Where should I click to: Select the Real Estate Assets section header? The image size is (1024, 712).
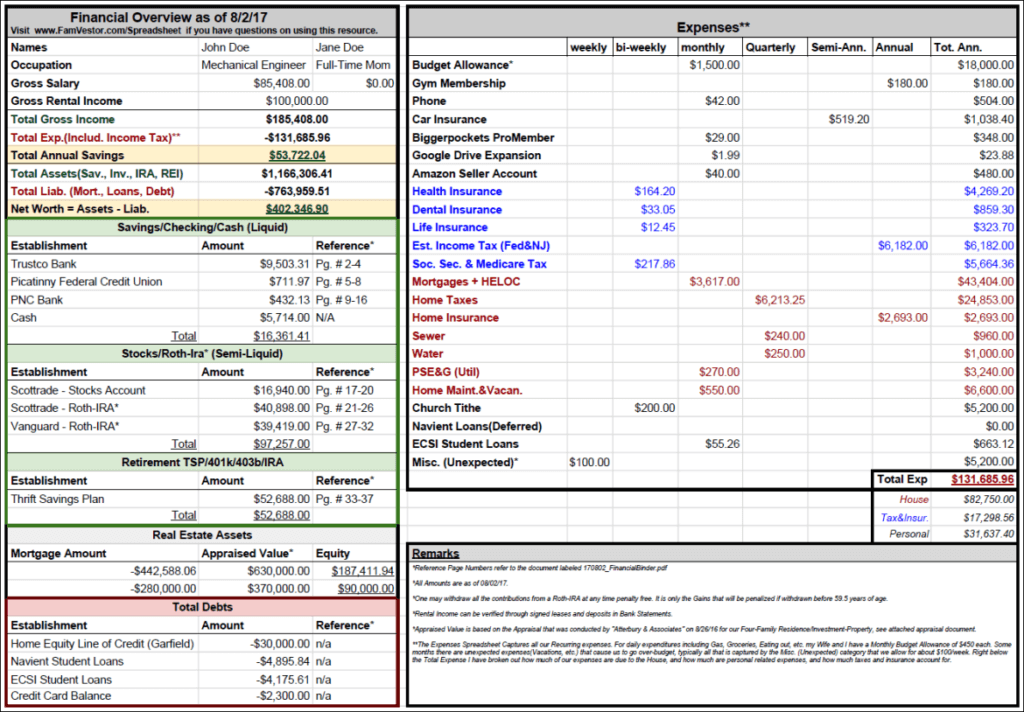[x=202, y=535]
